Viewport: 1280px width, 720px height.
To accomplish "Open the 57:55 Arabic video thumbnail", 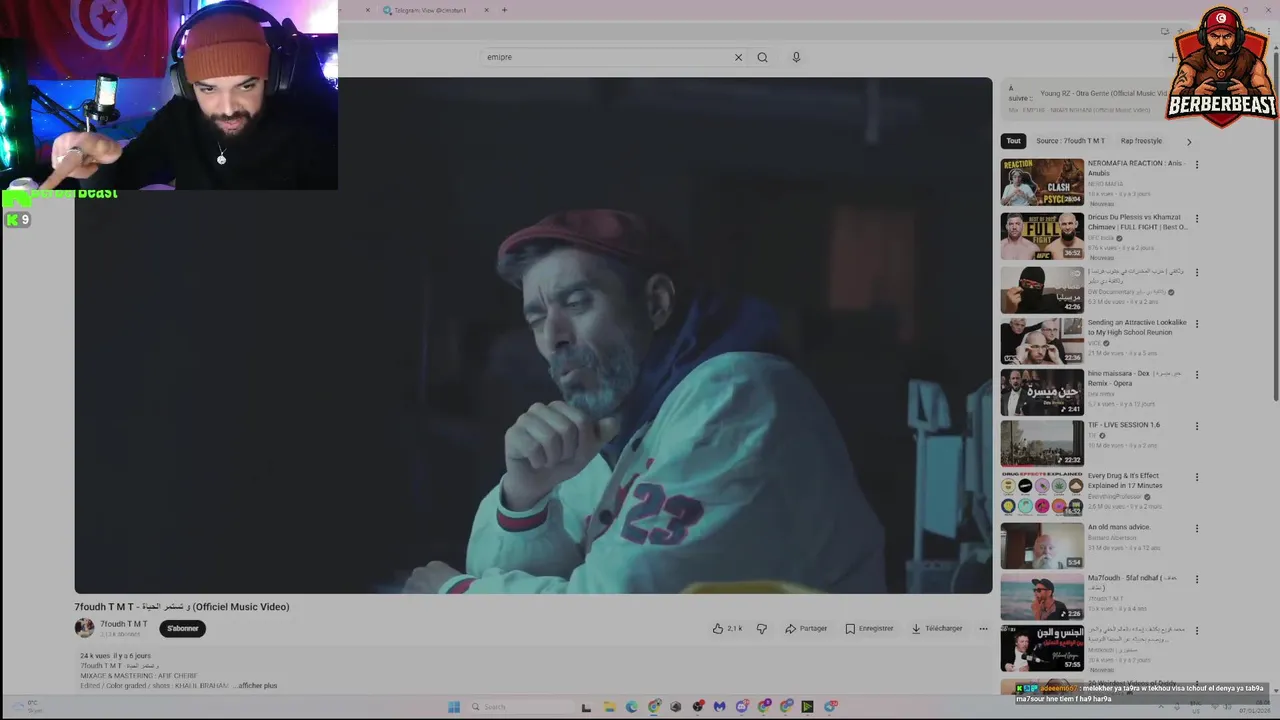I will [x=1042, y=648].
